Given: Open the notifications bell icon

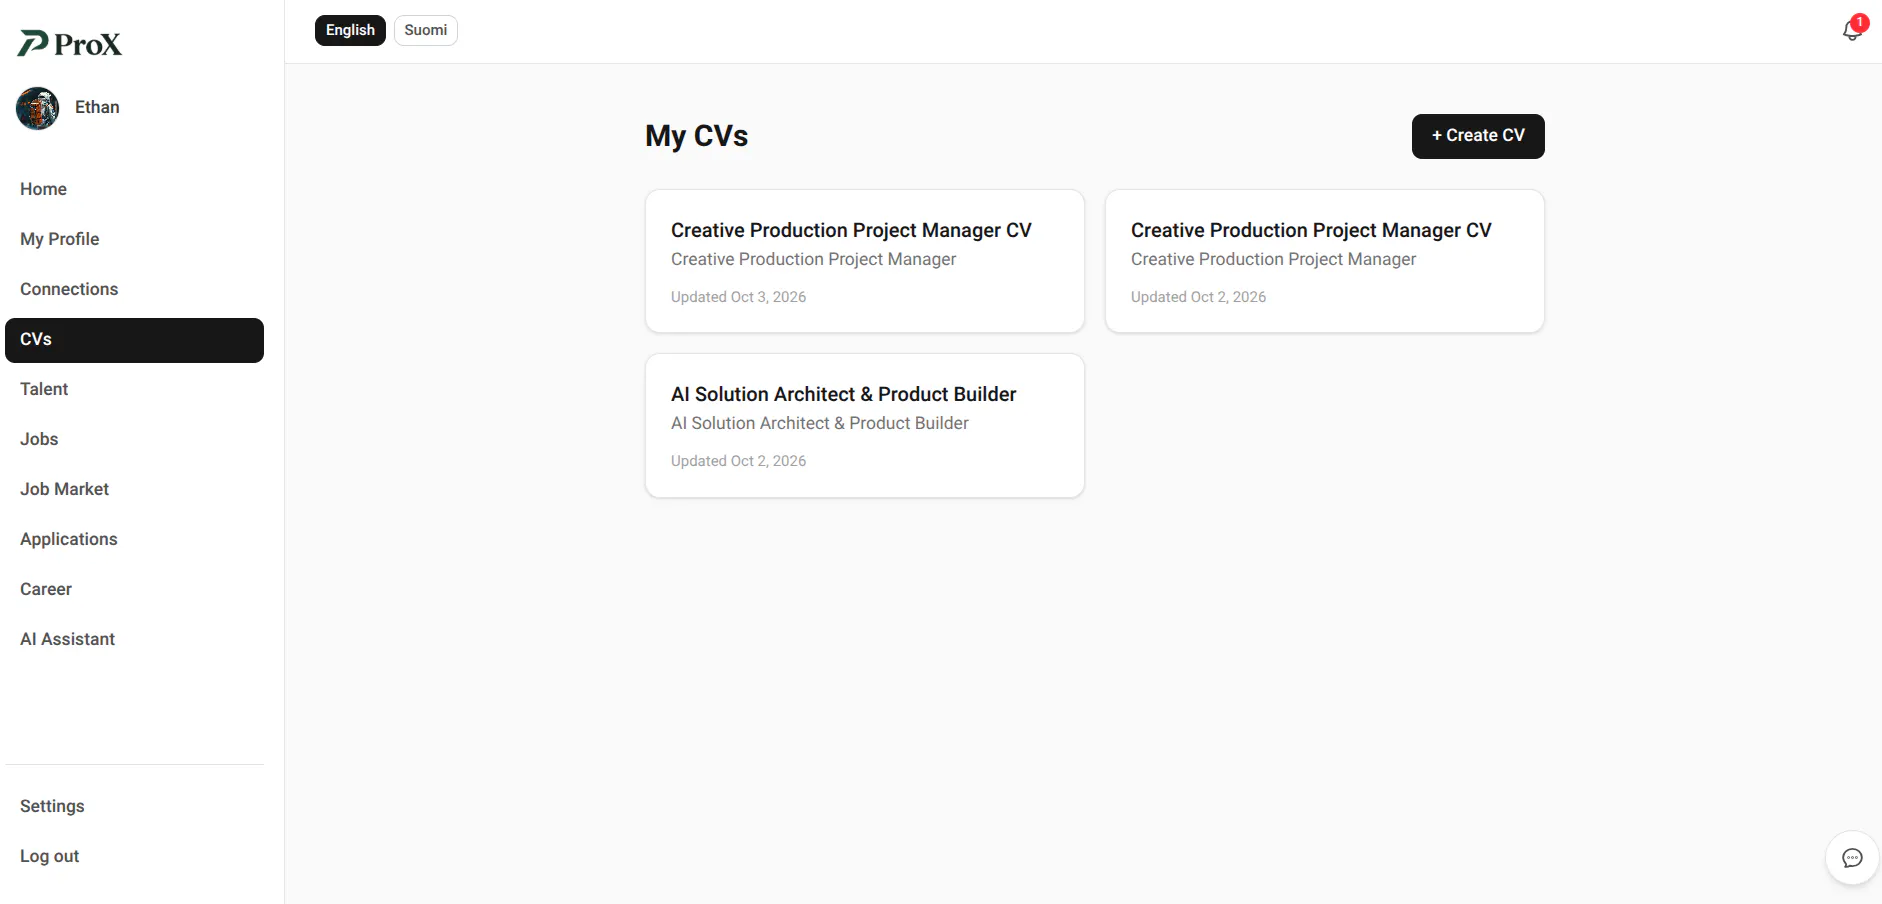Looking at the screenshot, I should [1853, 30].
